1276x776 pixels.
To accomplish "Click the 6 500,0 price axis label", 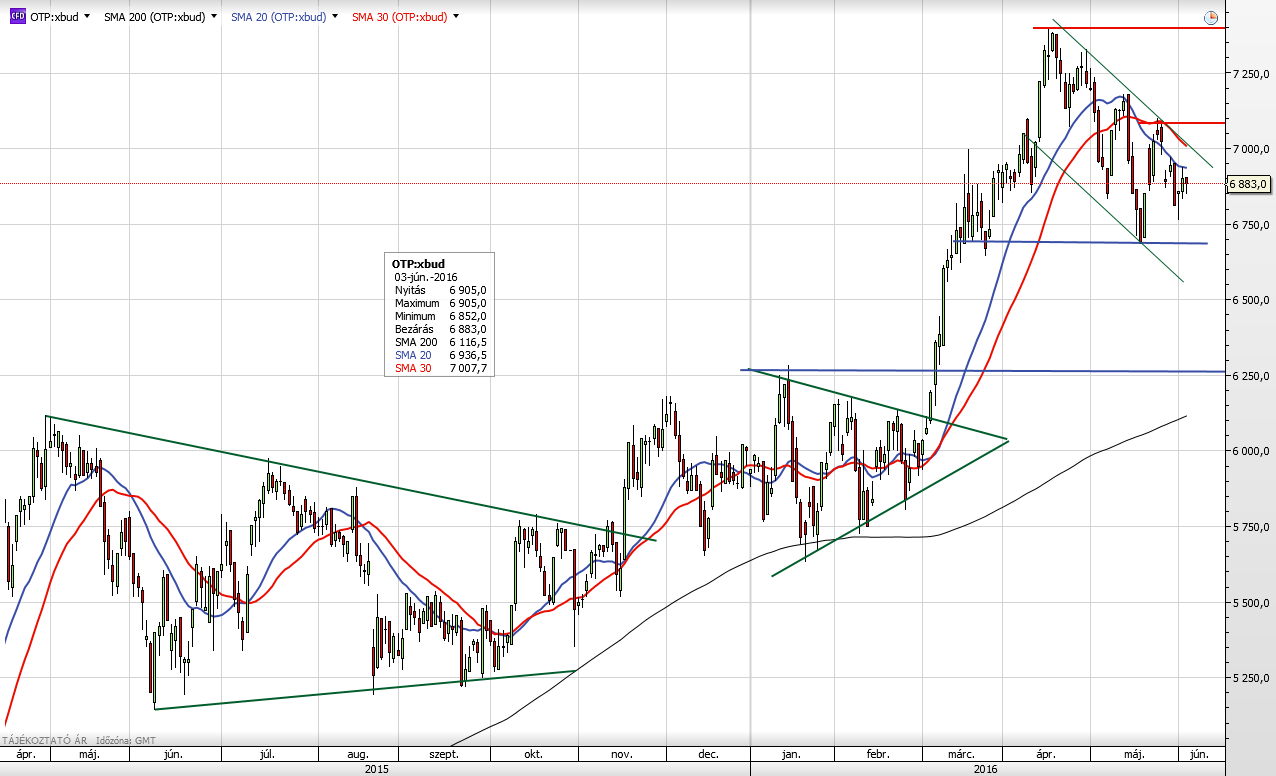I will (x=1252, y=300).
